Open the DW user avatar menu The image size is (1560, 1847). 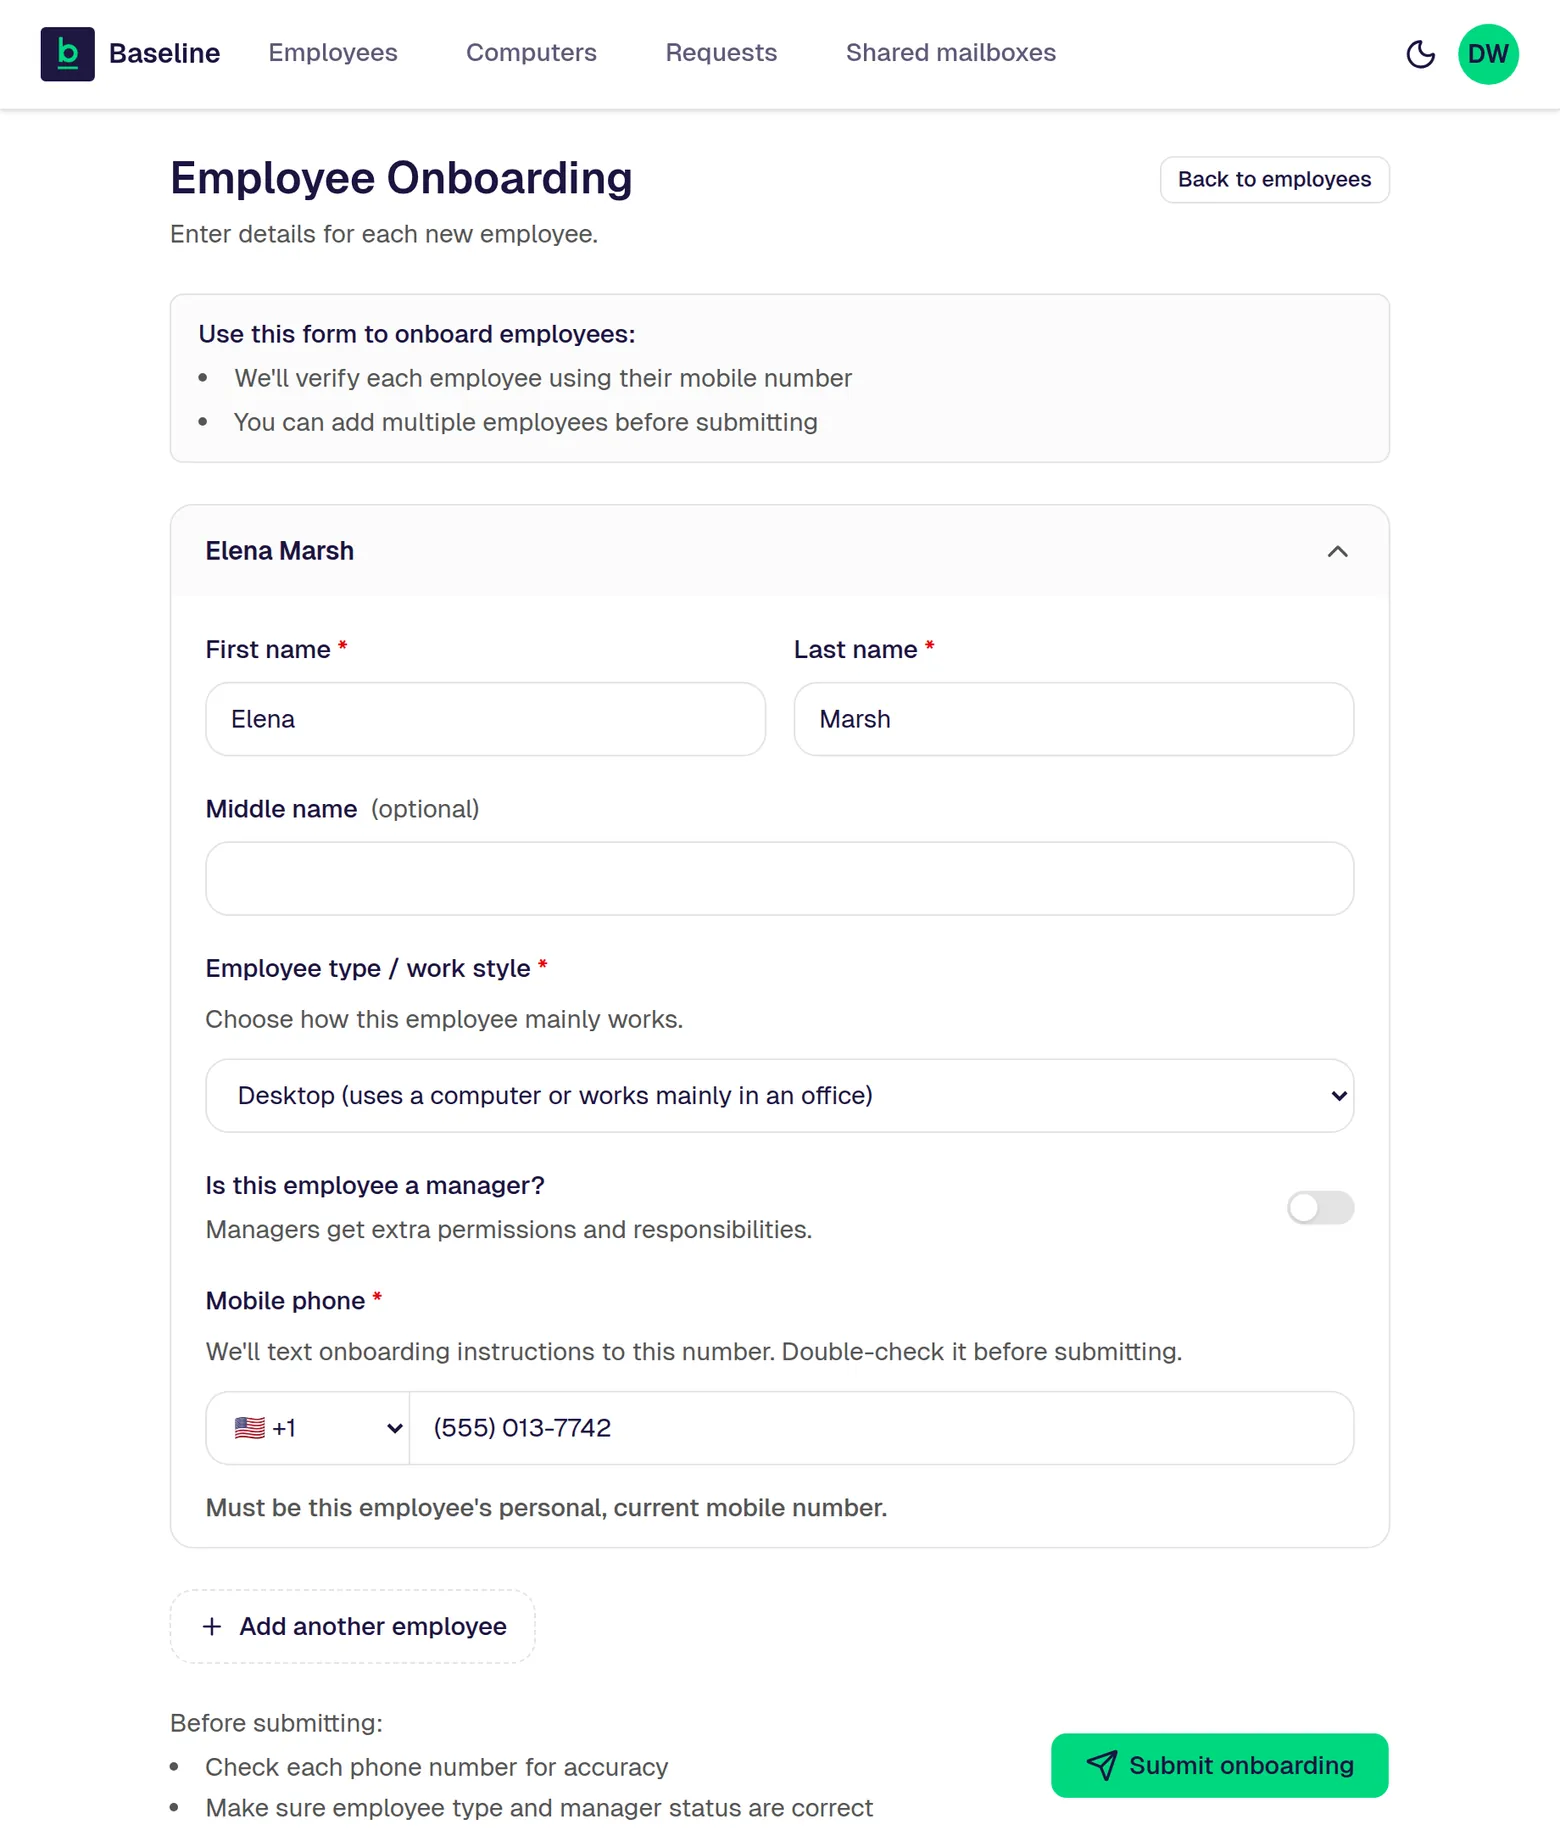[x=1488, y=54]
